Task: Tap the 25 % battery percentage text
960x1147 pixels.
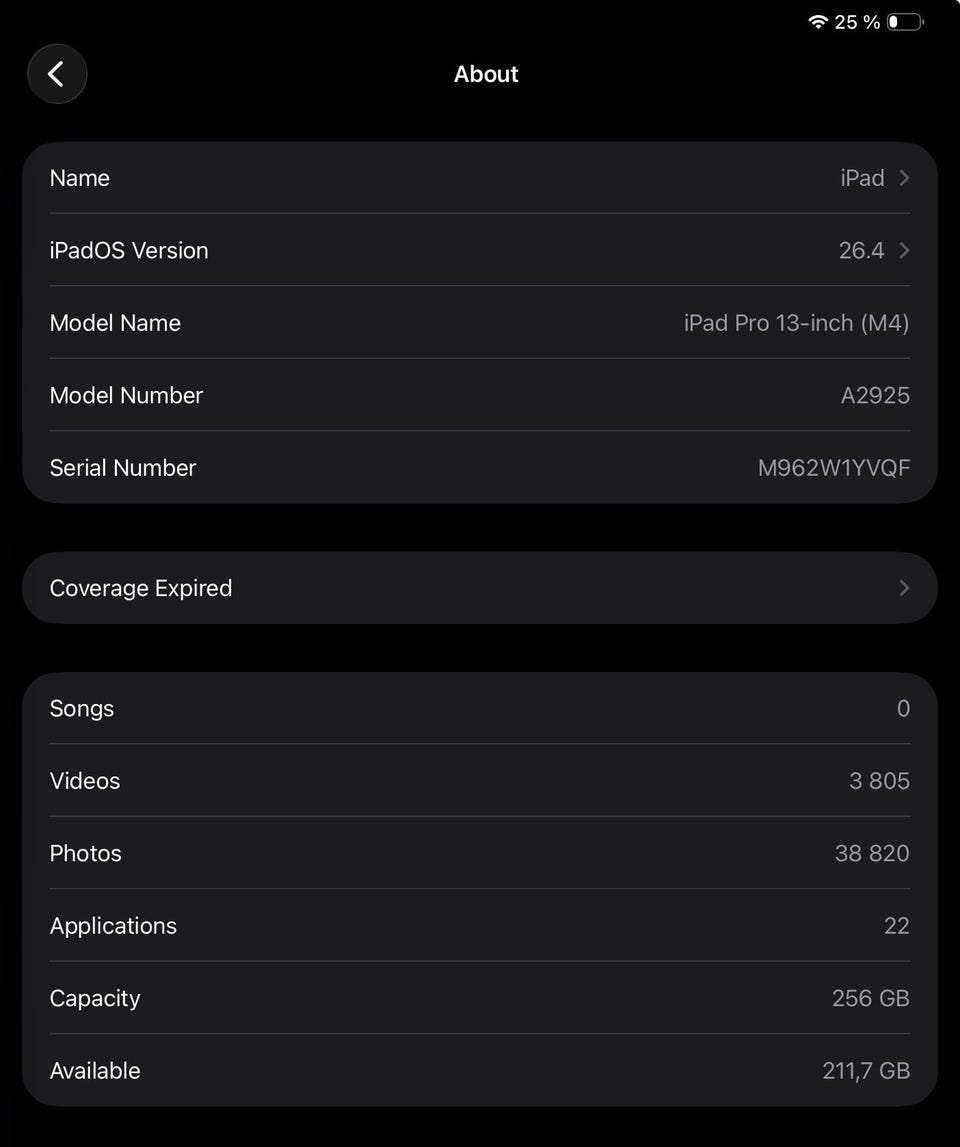Action: pos(857,22)
